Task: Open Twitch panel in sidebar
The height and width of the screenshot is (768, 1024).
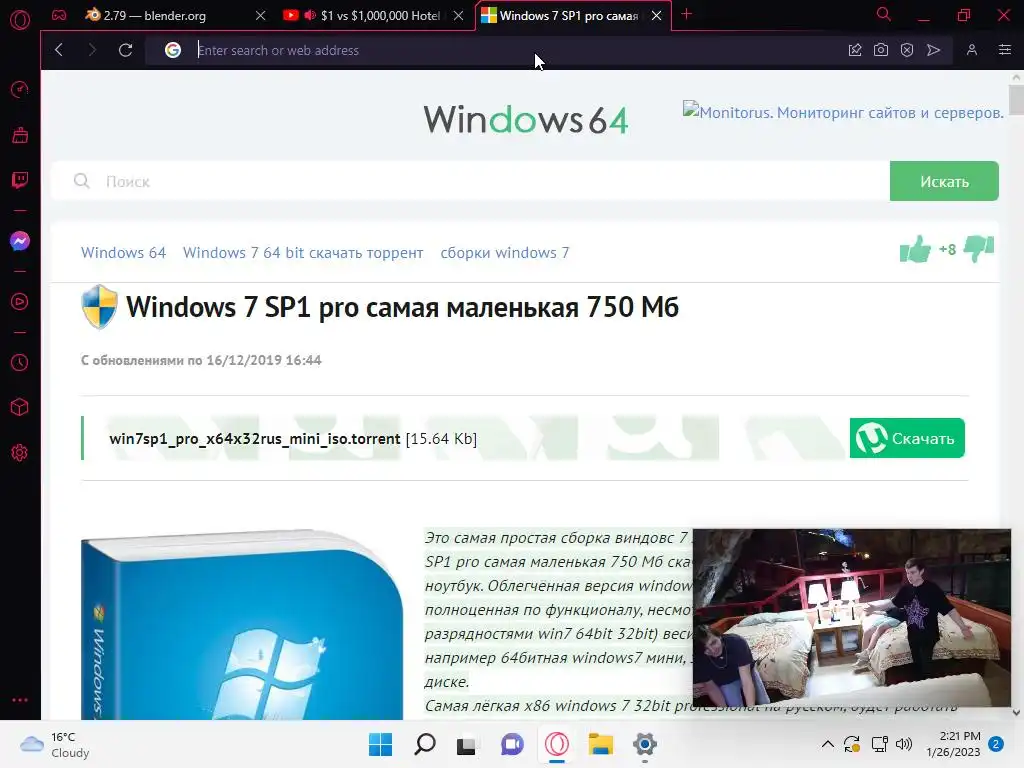Action: pyautogui.click(x=20, y=180)
